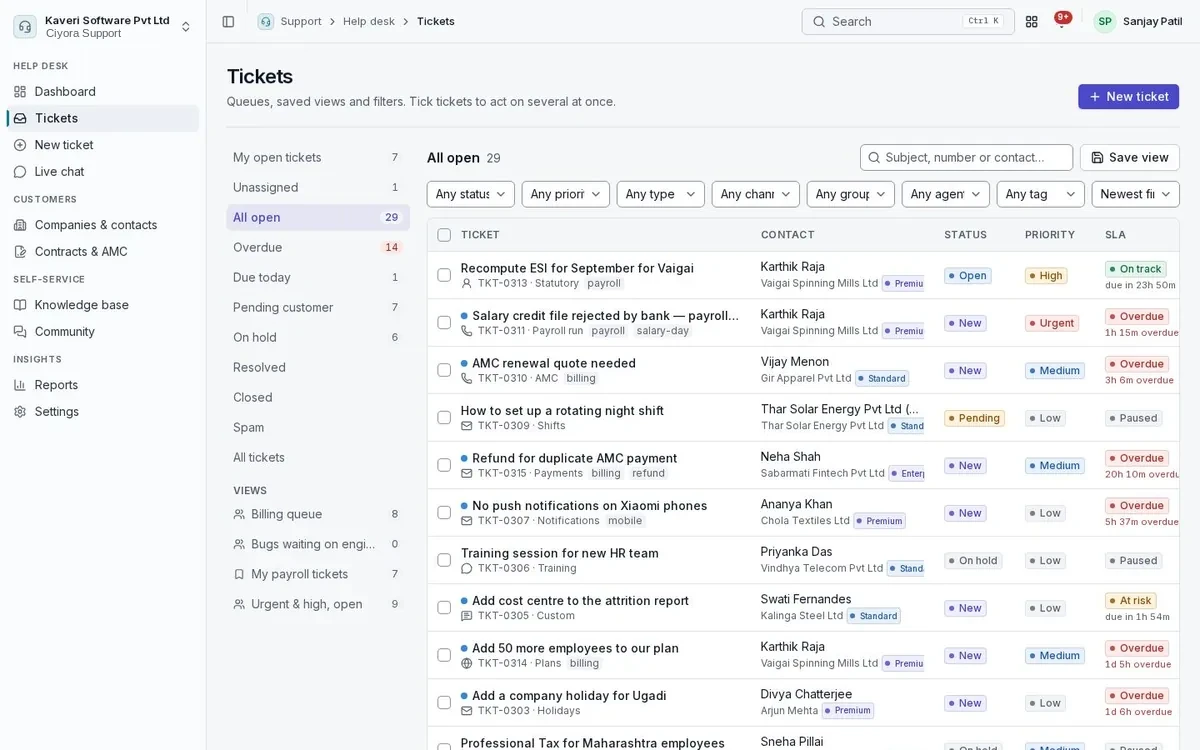The width and height of the screenshot is (1200, 750).
Task: Click the Community chat icon
Action: pos(20,331)
